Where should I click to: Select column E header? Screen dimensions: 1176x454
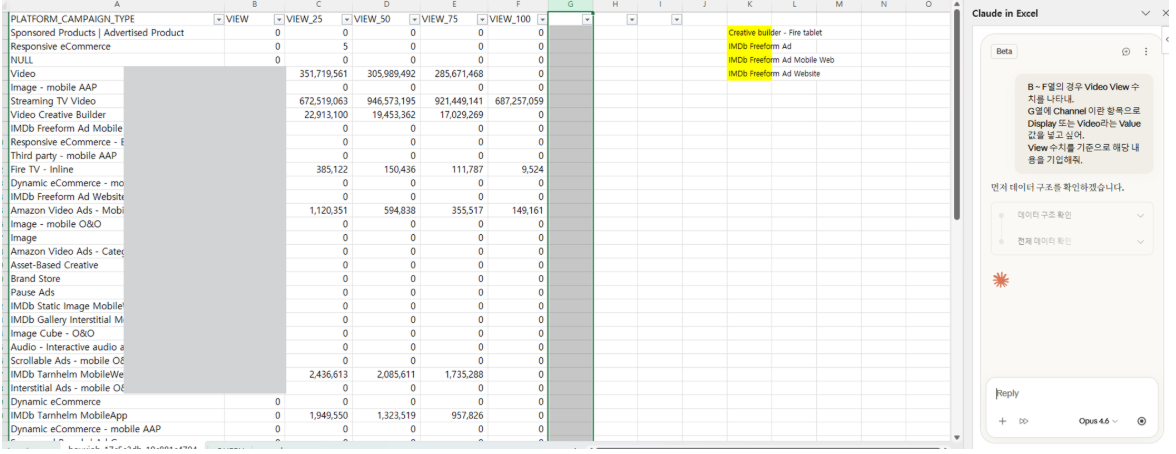pos(454,5)
